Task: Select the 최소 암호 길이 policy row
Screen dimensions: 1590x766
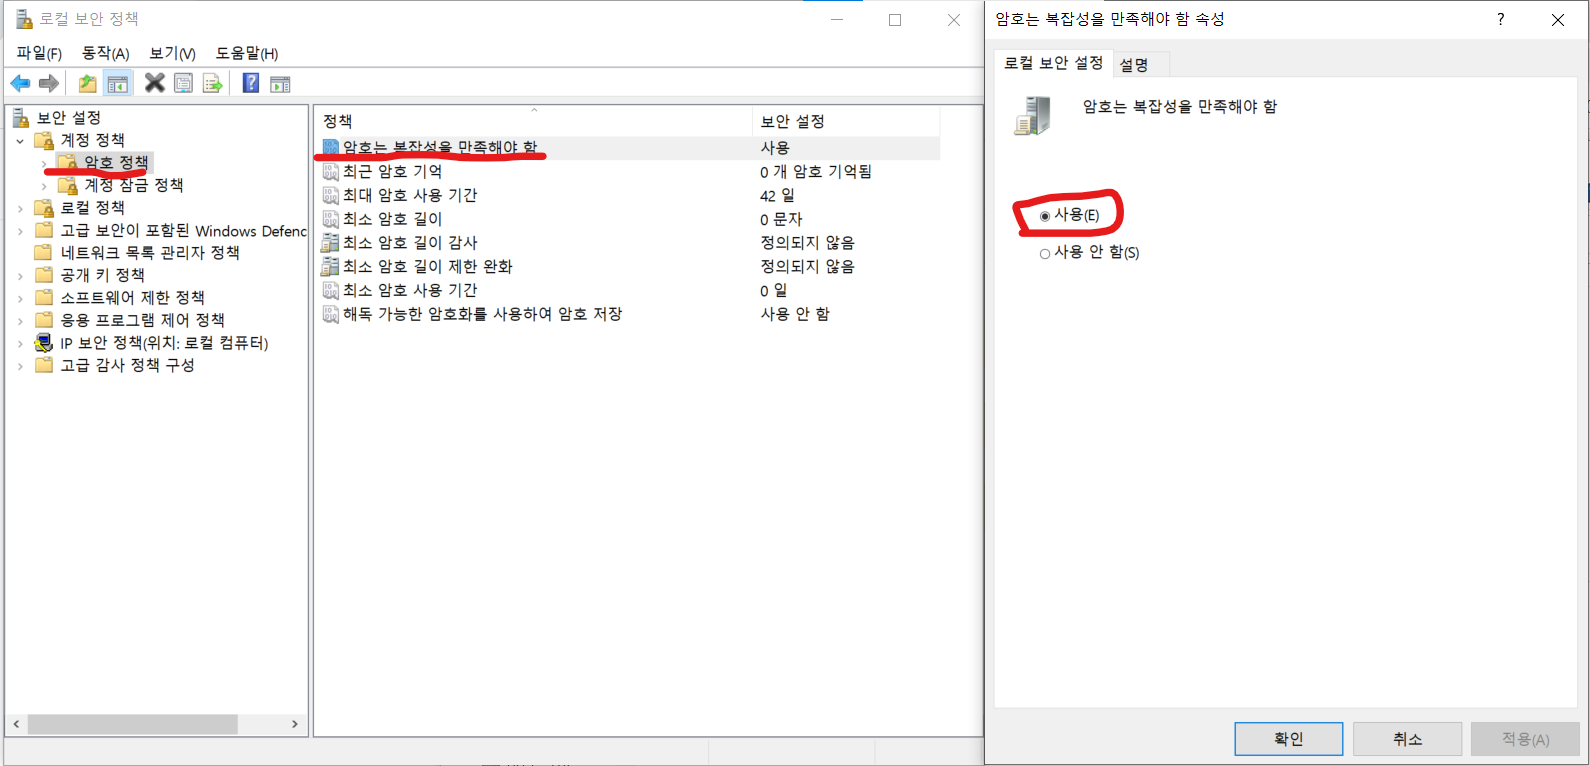Action: tap(629, 219)
